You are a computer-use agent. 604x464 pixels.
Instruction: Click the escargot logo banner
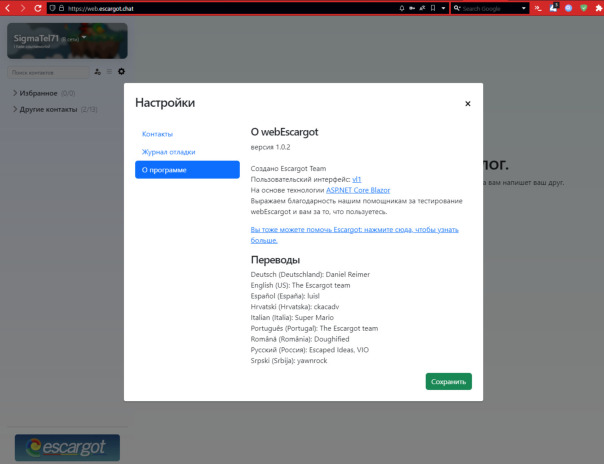tap(67, 447)
